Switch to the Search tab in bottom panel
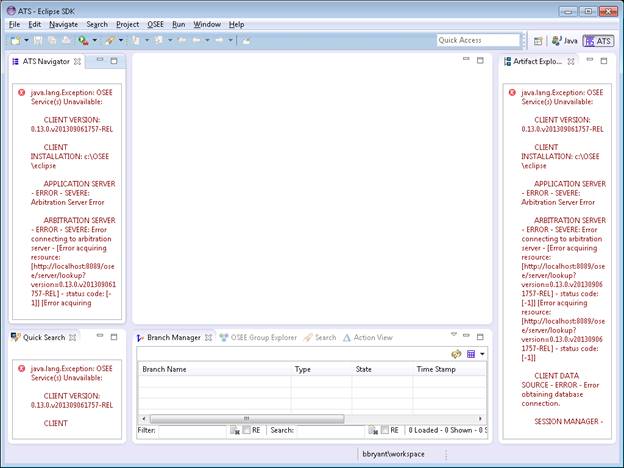This screenshot has width=624, height=468. (x=320, y=337)
